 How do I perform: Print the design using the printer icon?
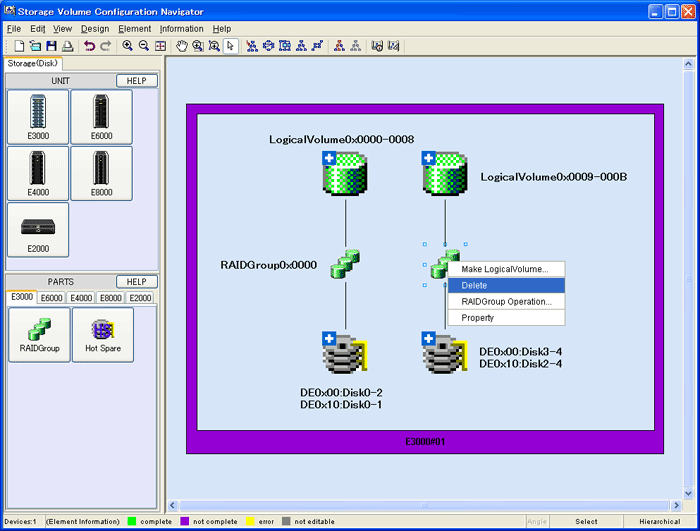point(67,46)
